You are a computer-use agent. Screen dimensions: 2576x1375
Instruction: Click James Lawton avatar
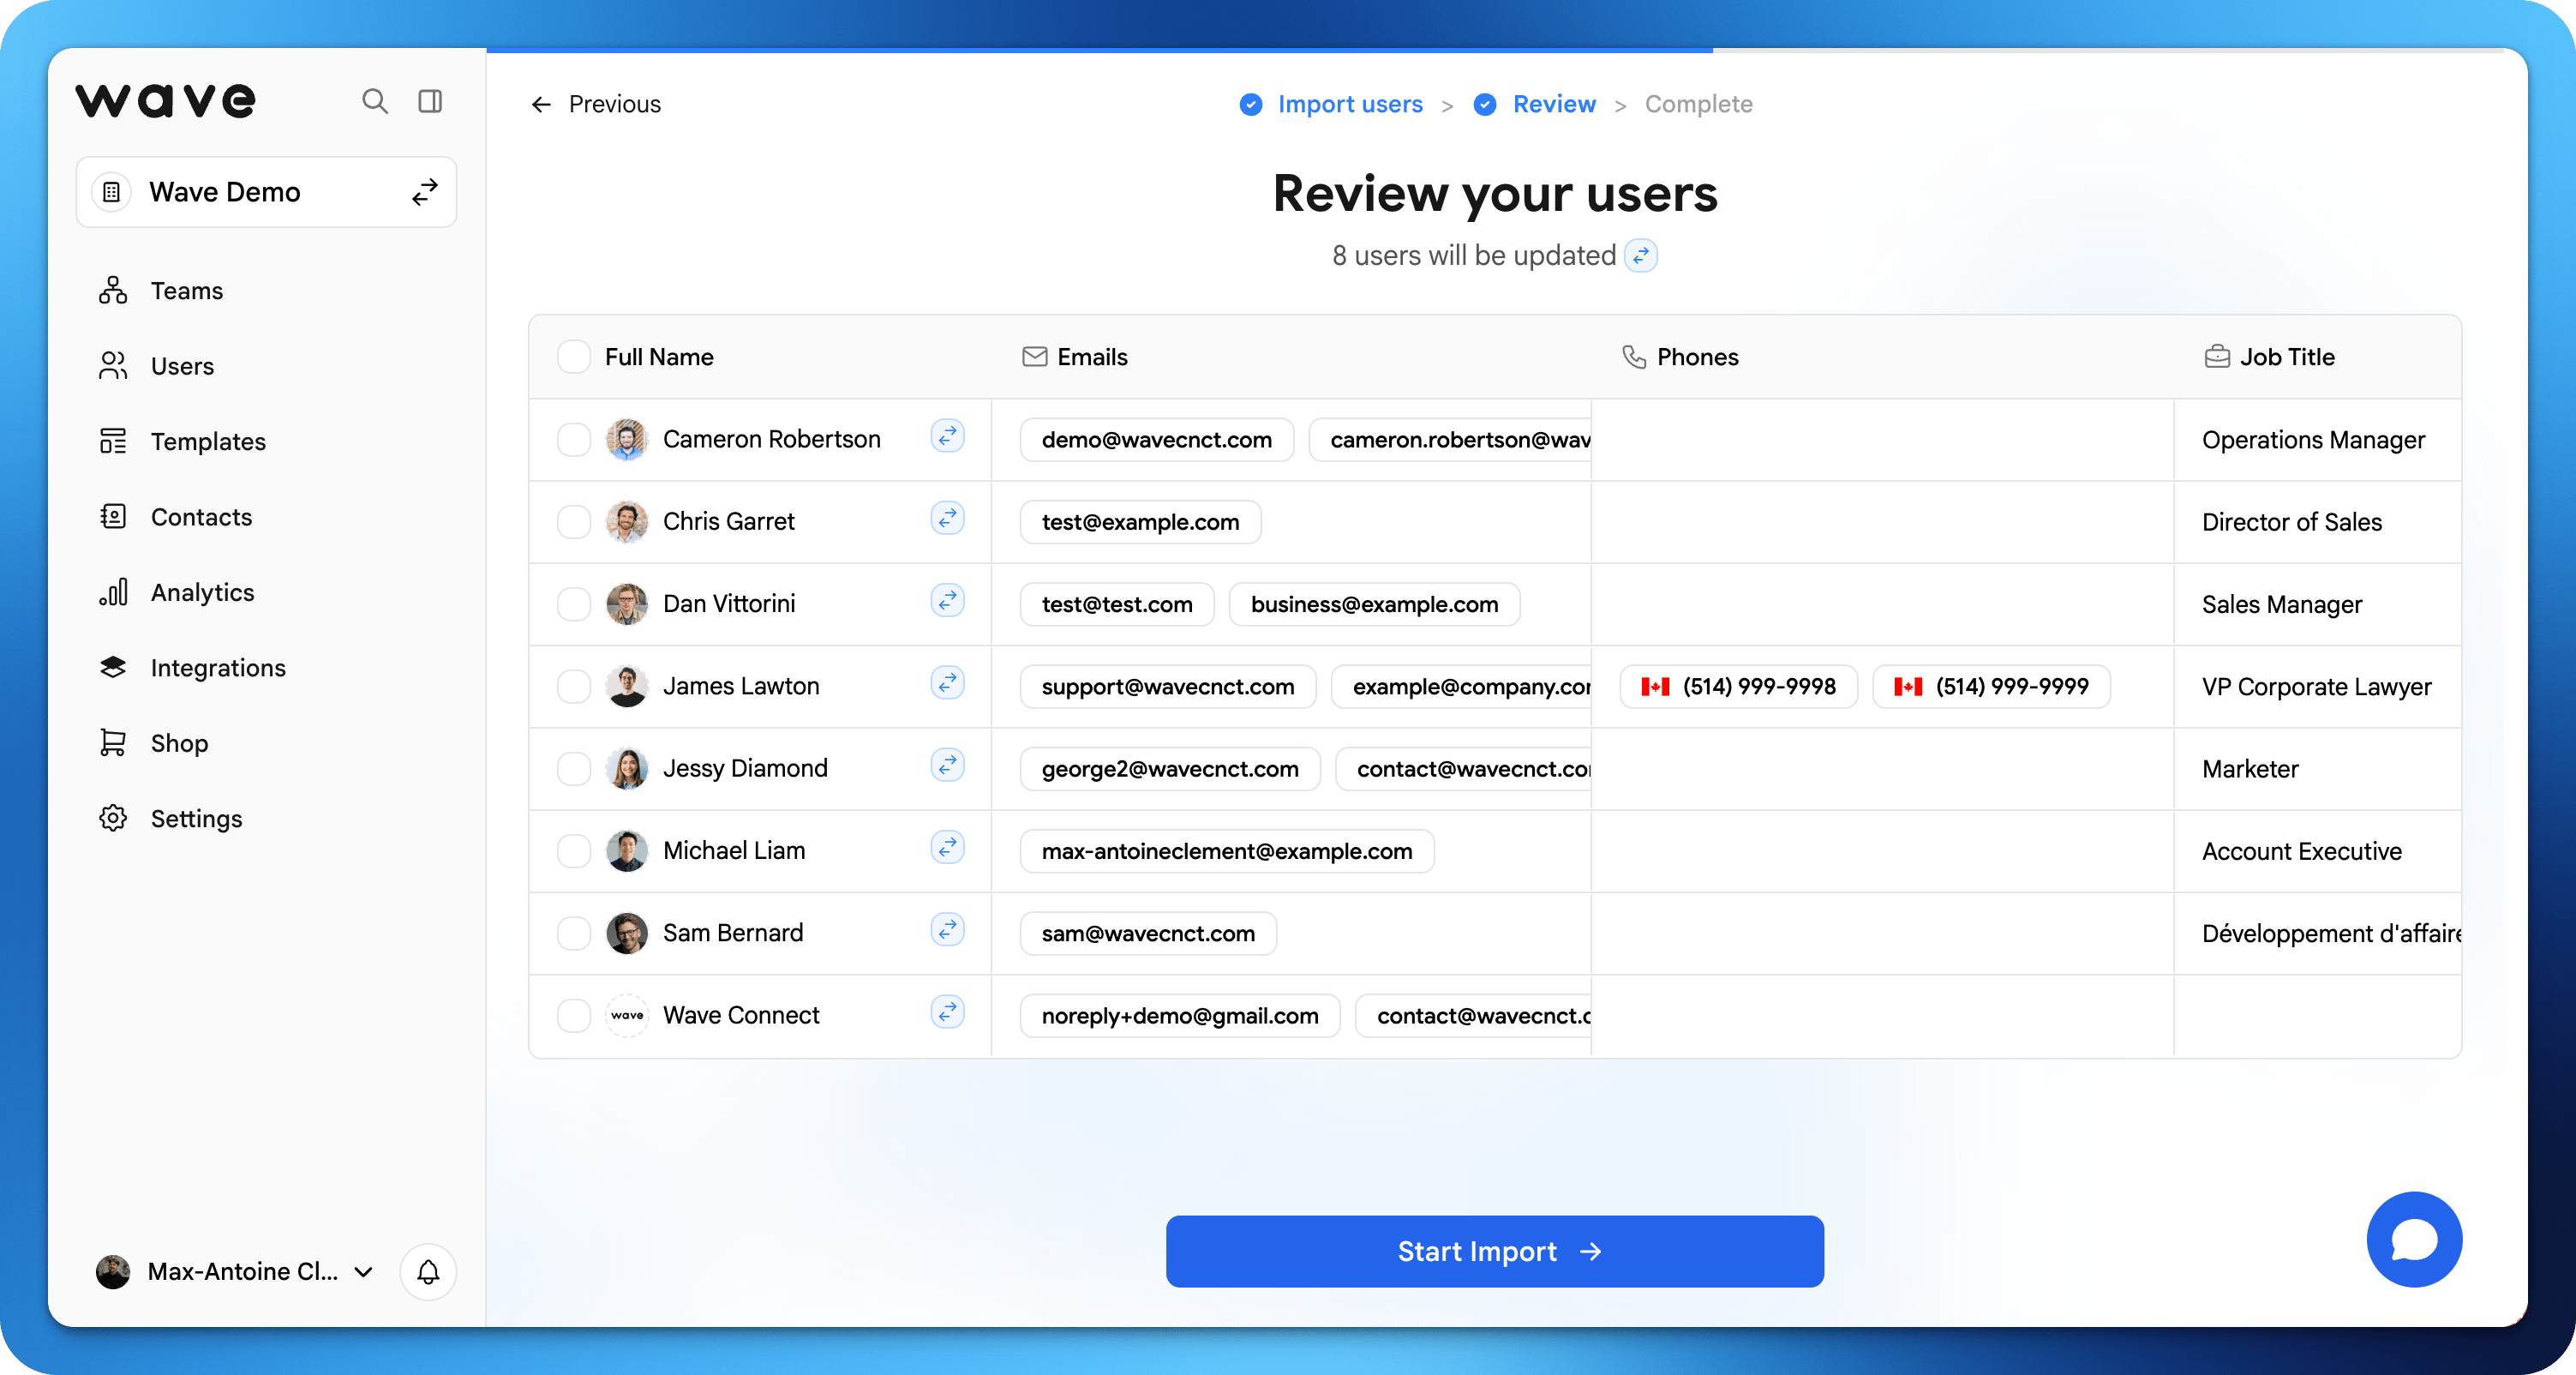[627, 686]
